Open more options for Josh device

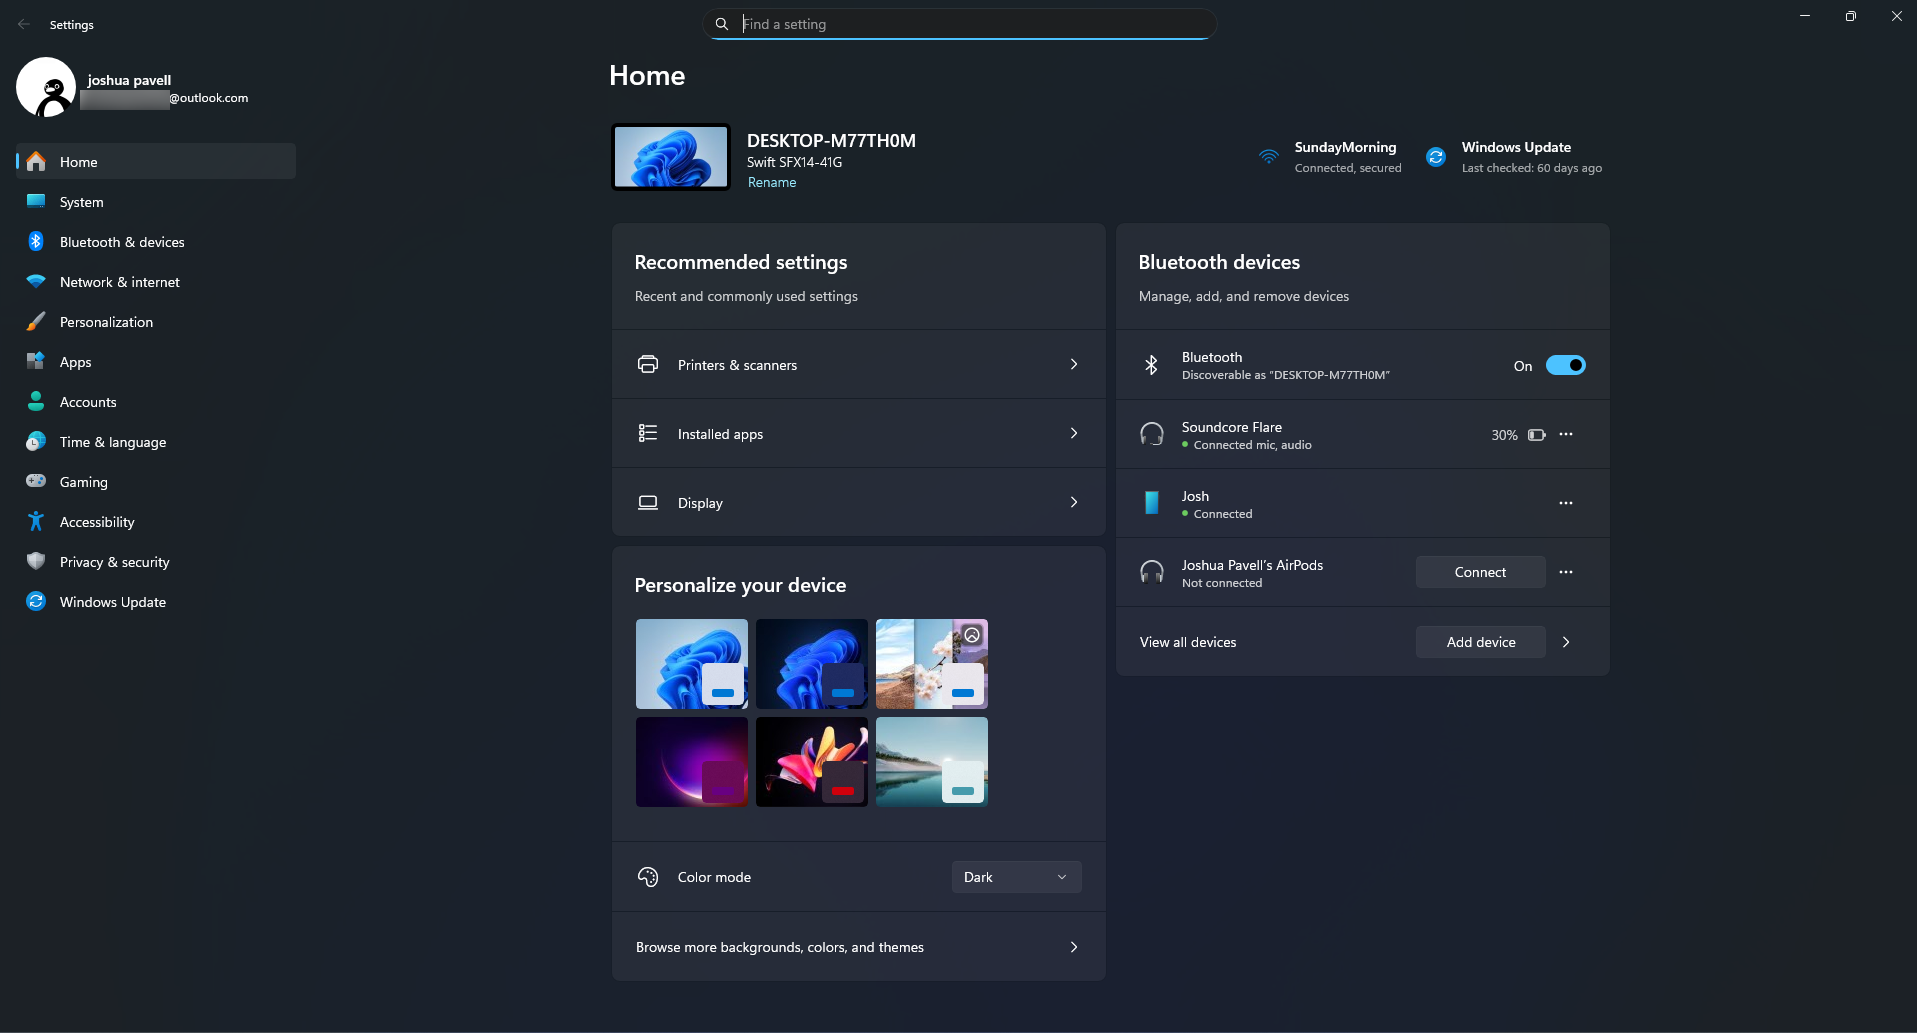[1566, 503]
